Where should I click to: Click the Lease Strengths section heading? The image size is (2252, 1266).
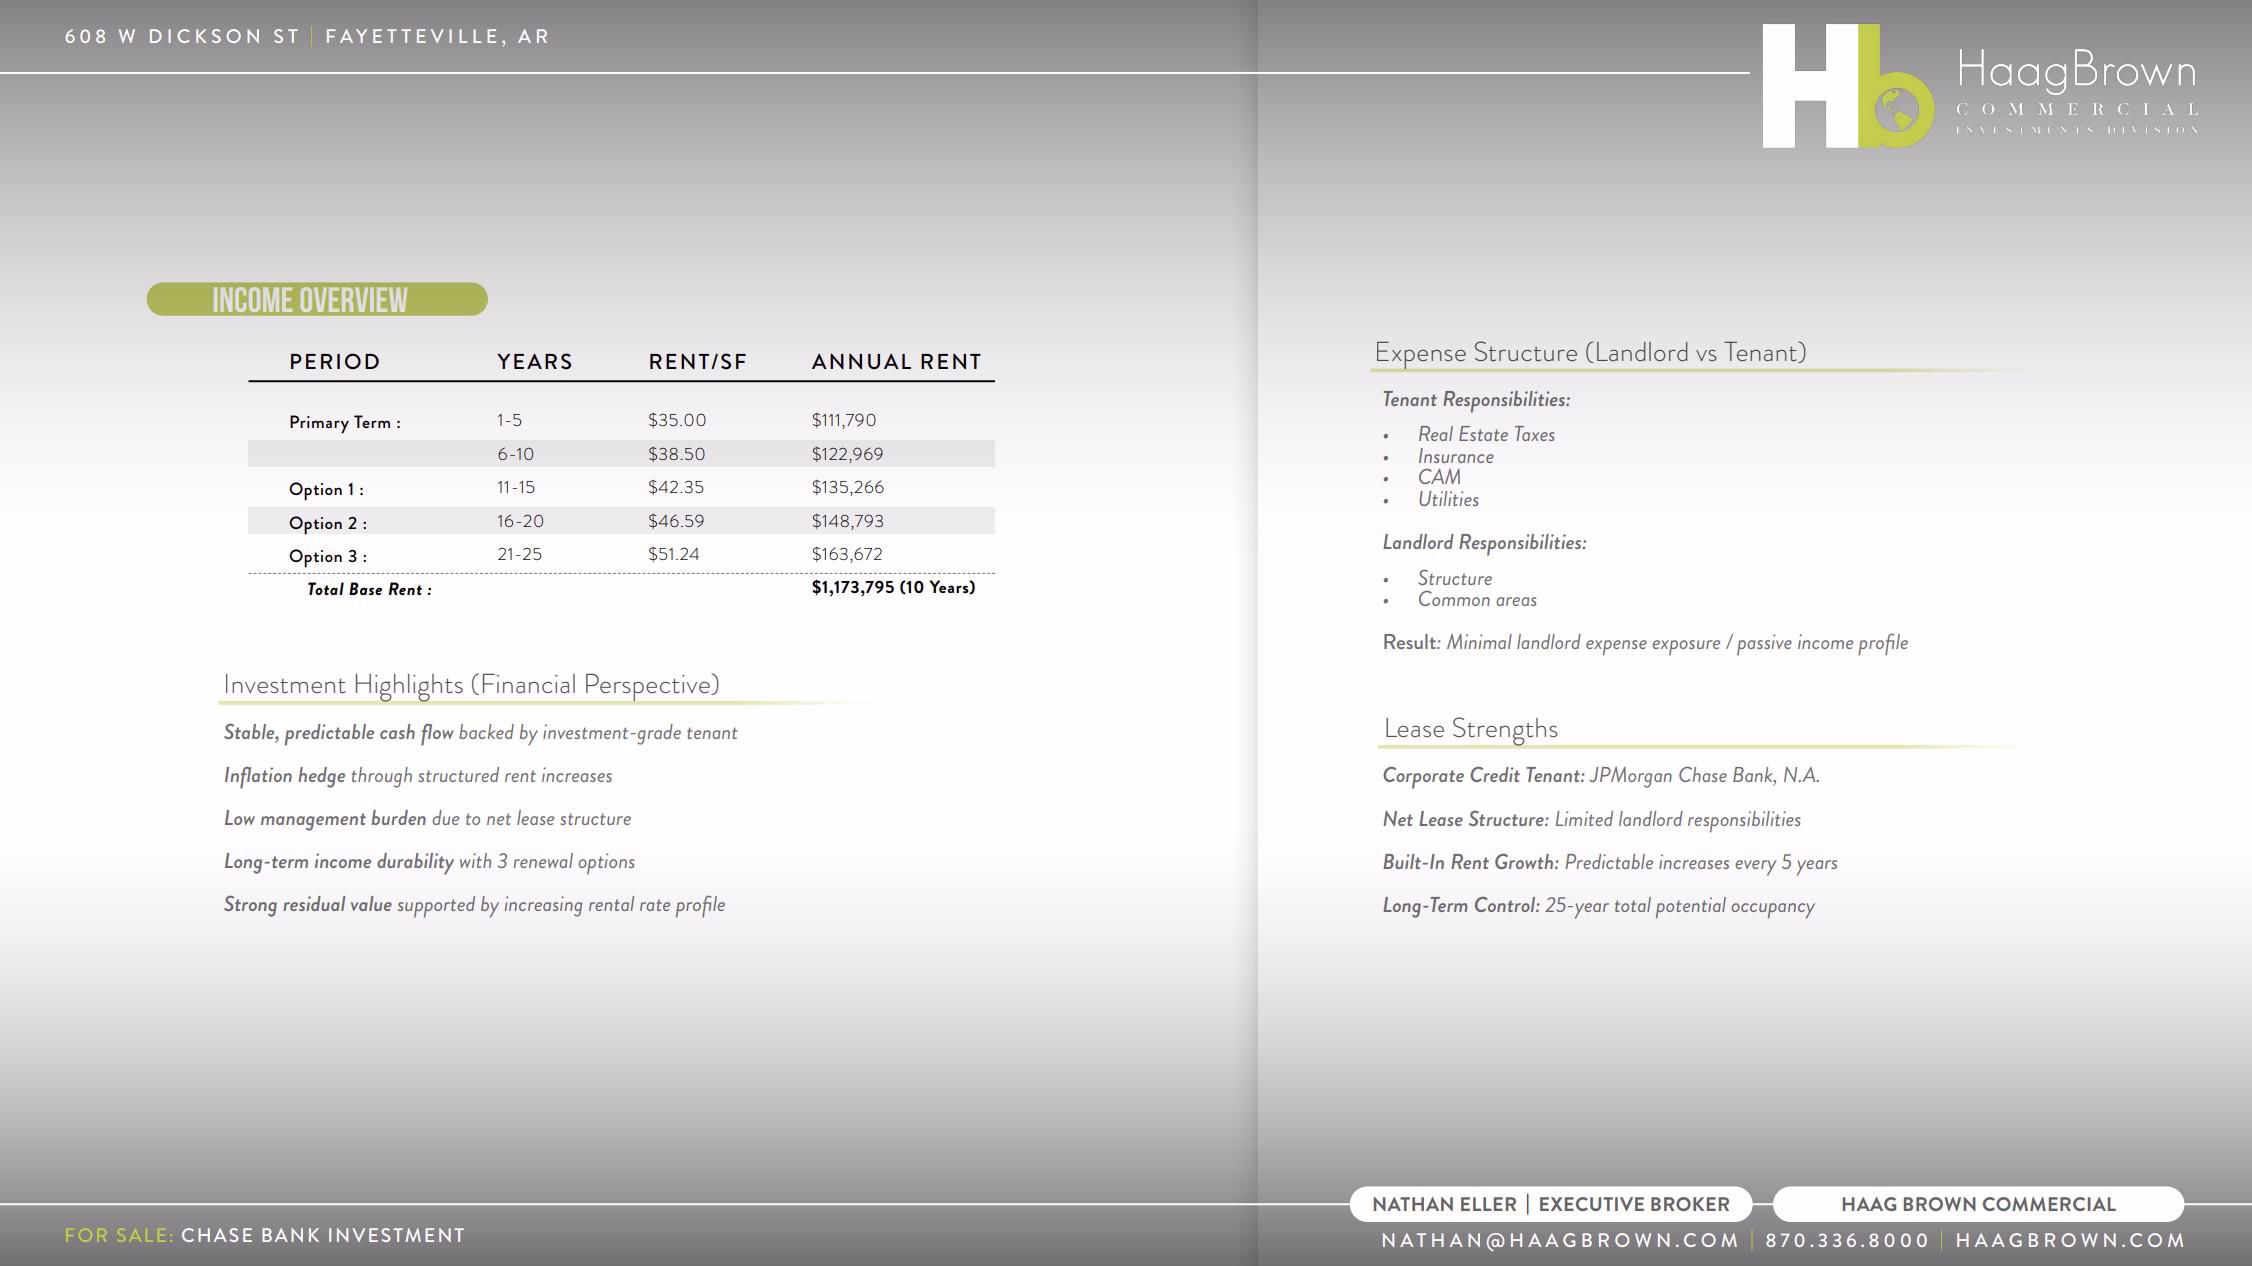point(1470,729)
